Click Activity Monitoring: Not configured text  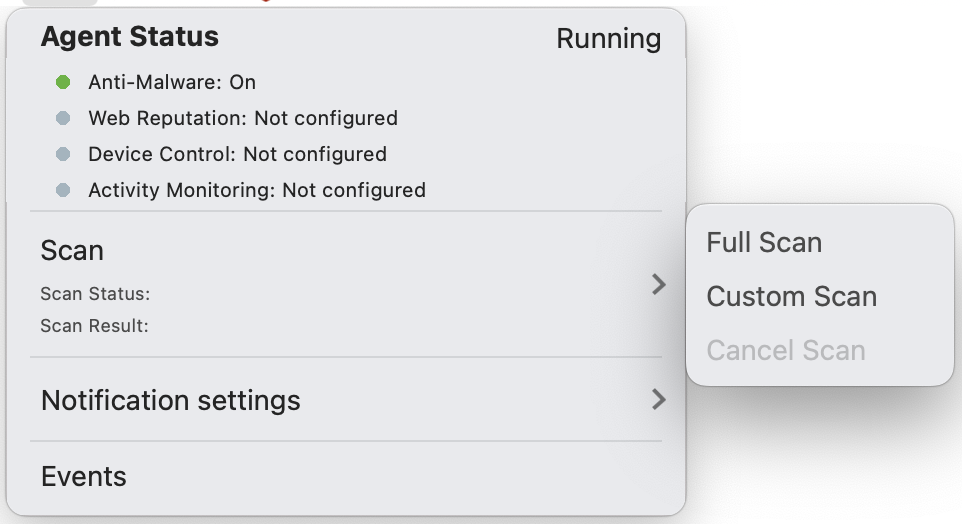coord(256,190)
